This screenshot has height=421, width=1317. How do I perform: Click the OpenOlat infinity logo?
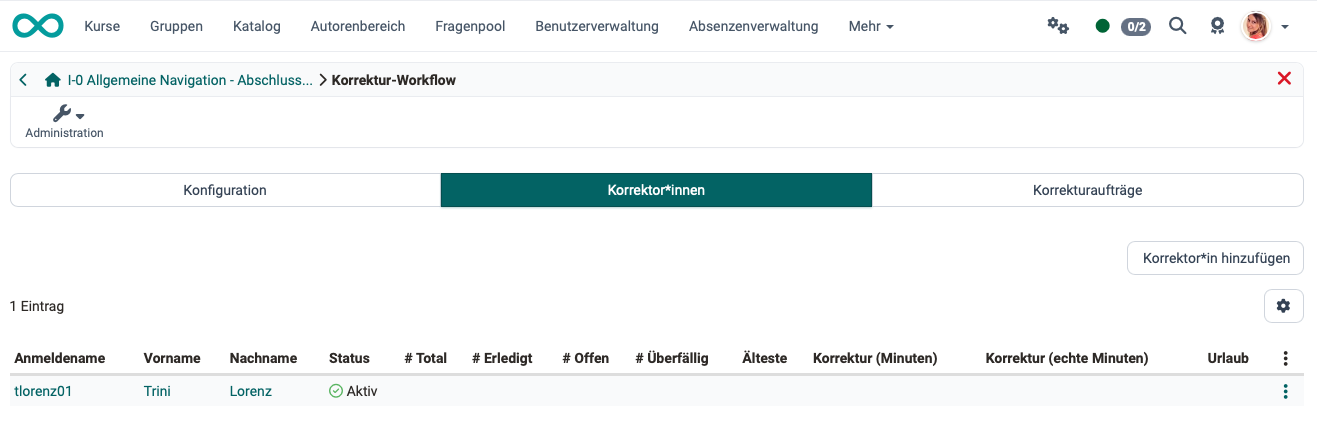[x=38, y=26]
